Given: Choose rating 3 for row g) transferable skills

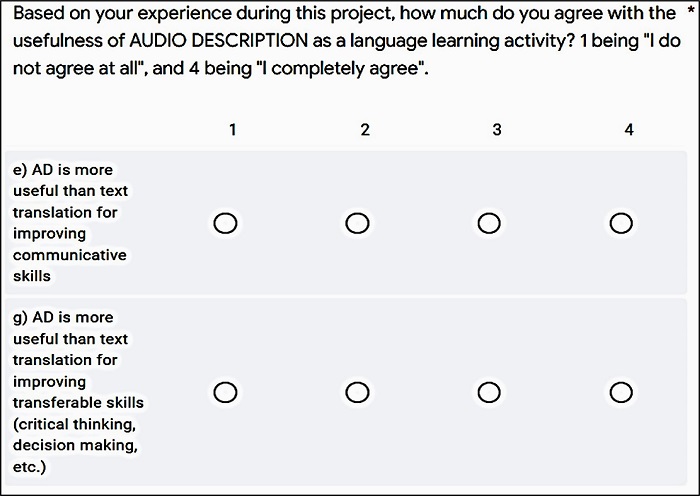Looking at the screenshot, I should point(489,391).
